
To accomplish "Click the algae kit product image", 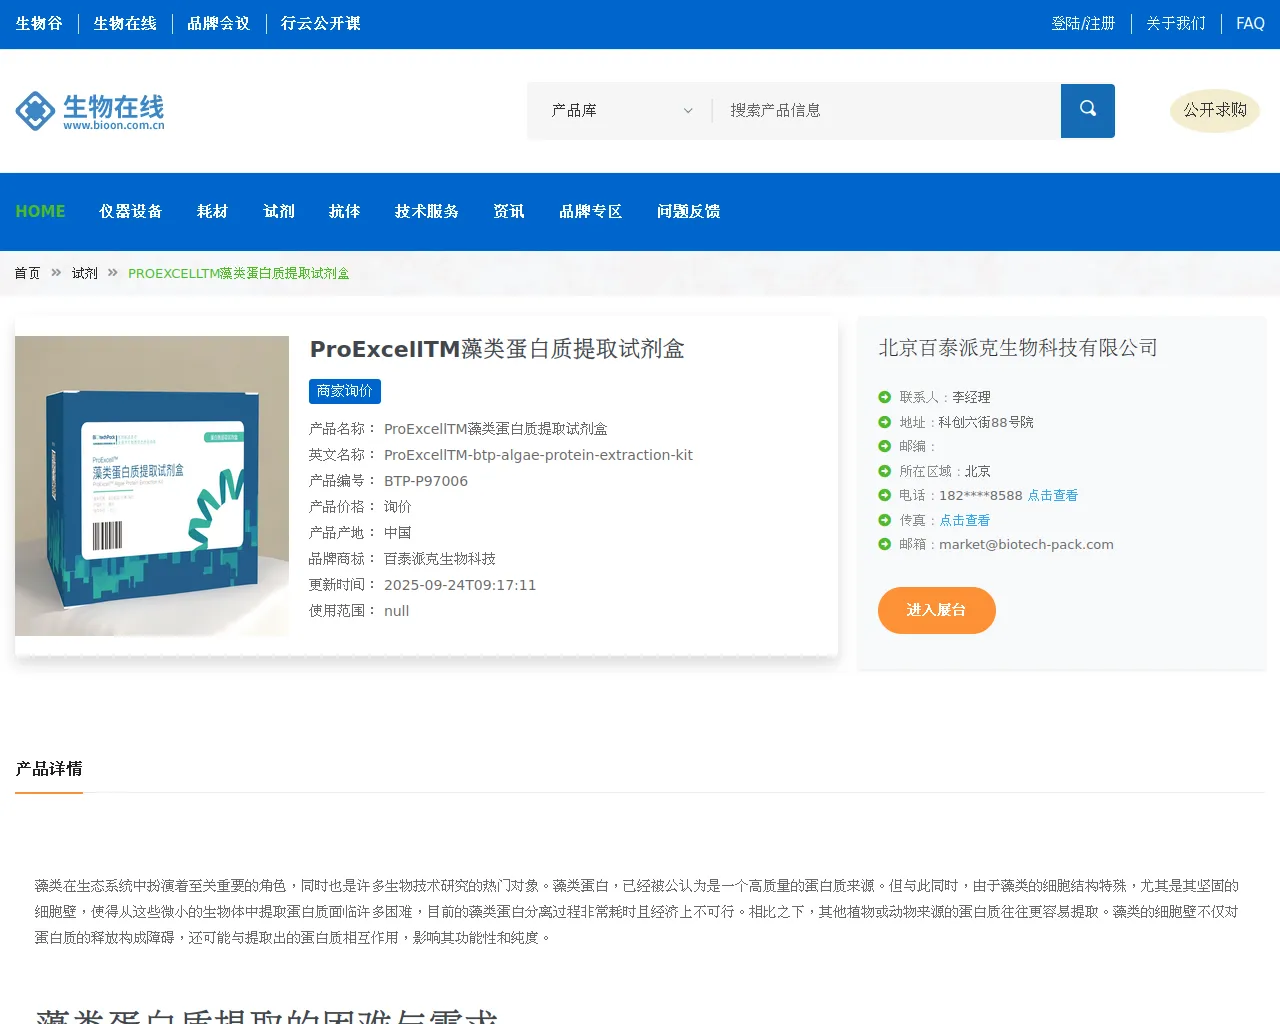I will (152, 486).
